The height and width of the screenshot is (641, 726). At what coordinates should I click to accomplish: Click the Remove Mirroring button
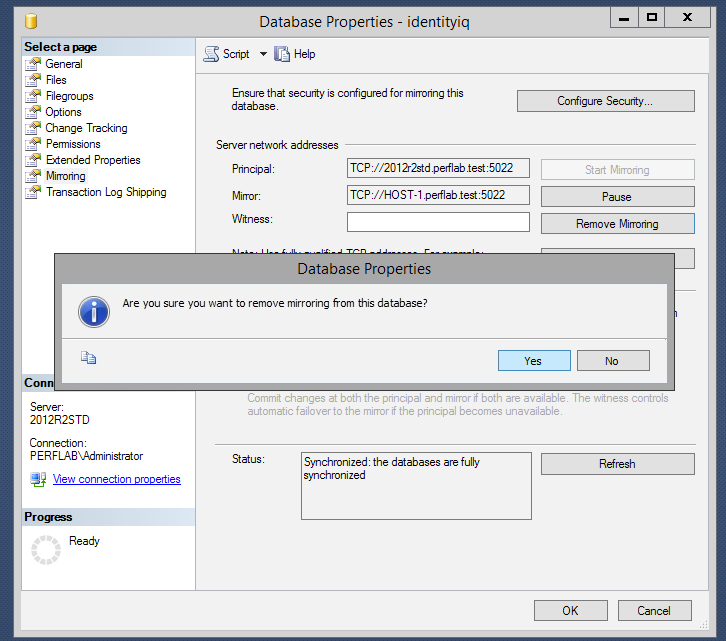618,224
